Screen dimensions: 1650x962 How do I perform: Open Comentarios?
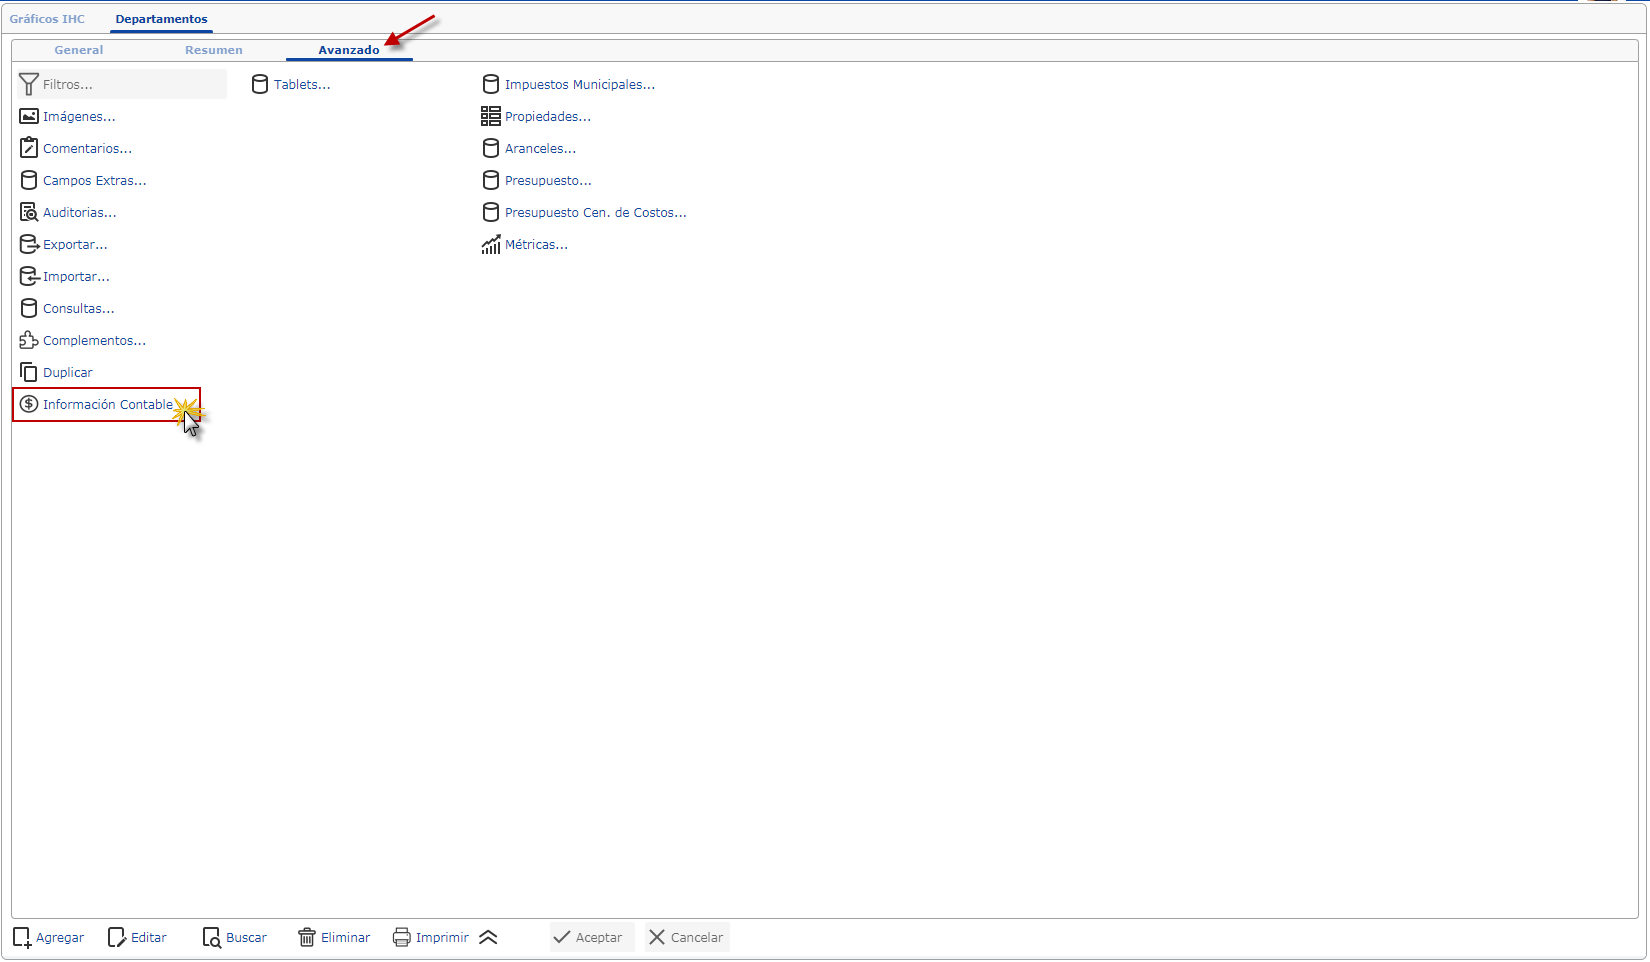[x=88, y=149]
